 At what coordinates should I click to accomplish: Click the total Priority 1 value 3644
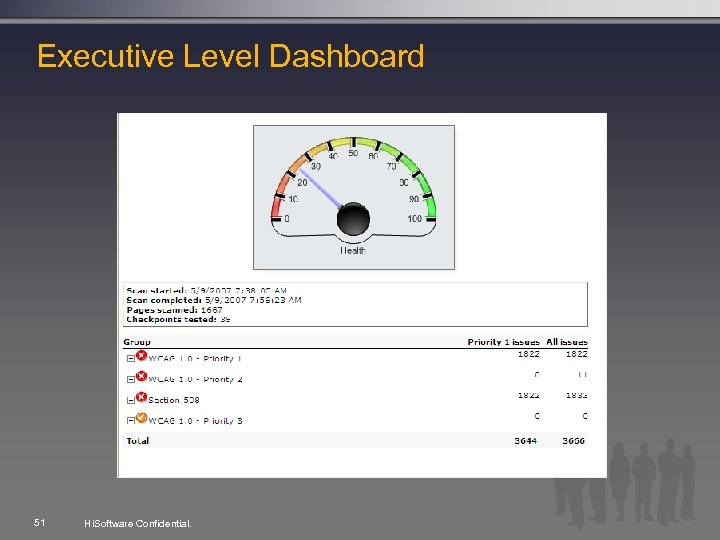526,441
